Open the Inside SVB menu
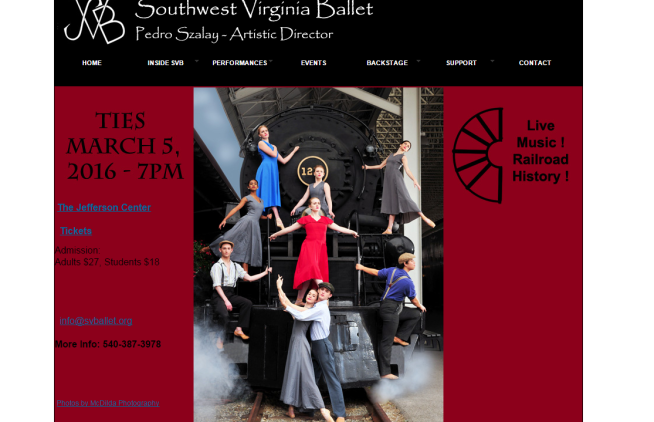 (x=166, y=63)
